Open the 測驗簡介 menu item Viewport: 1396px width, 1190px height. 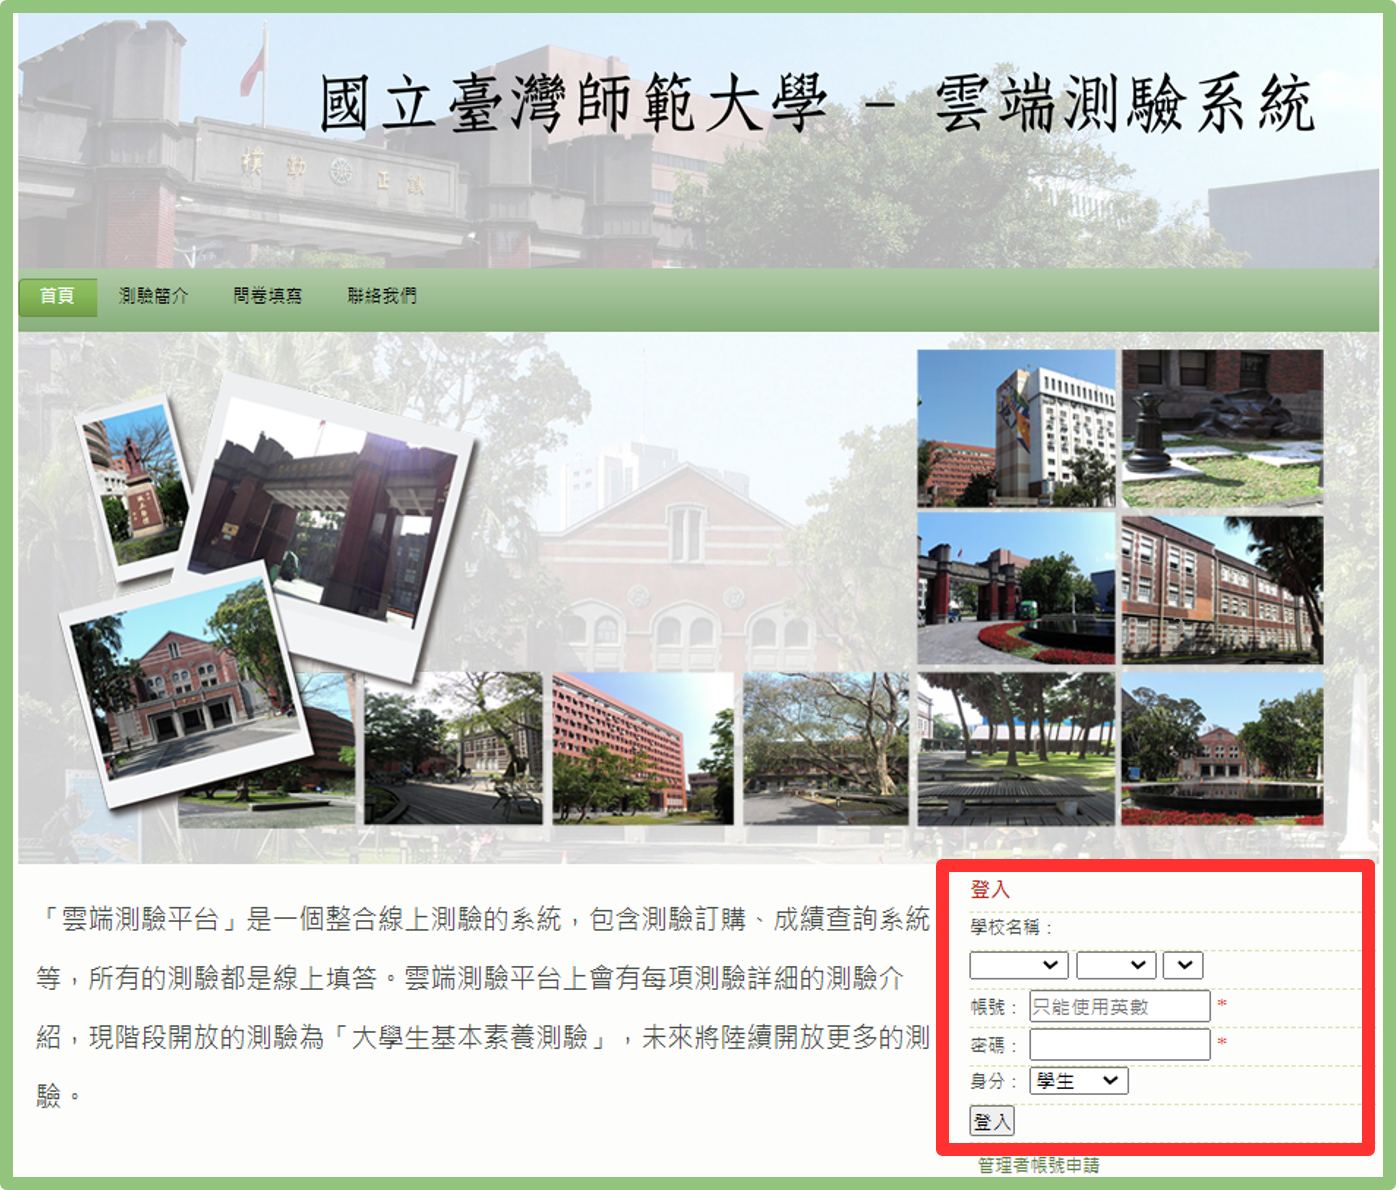[x=153, y=296]
